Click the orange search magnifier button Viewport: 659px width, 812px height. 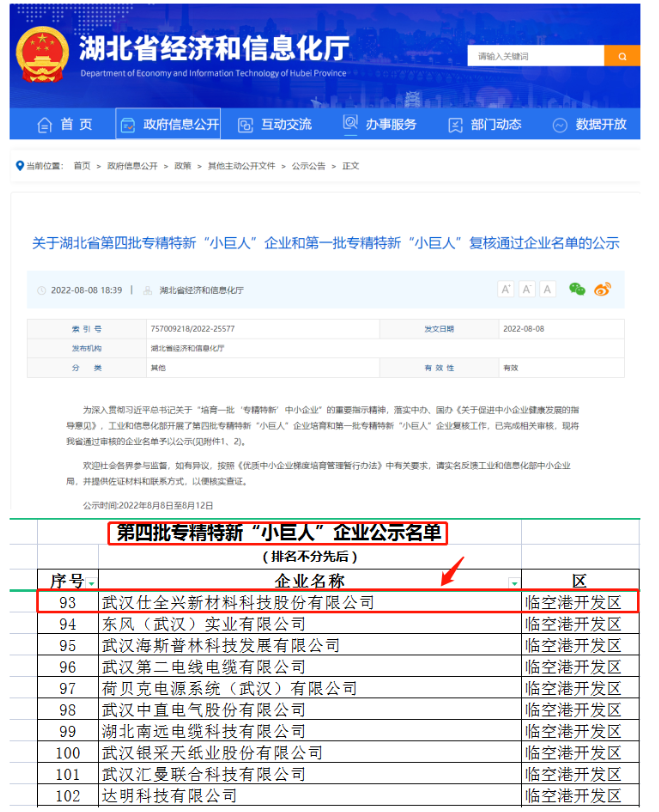point(622,56)
